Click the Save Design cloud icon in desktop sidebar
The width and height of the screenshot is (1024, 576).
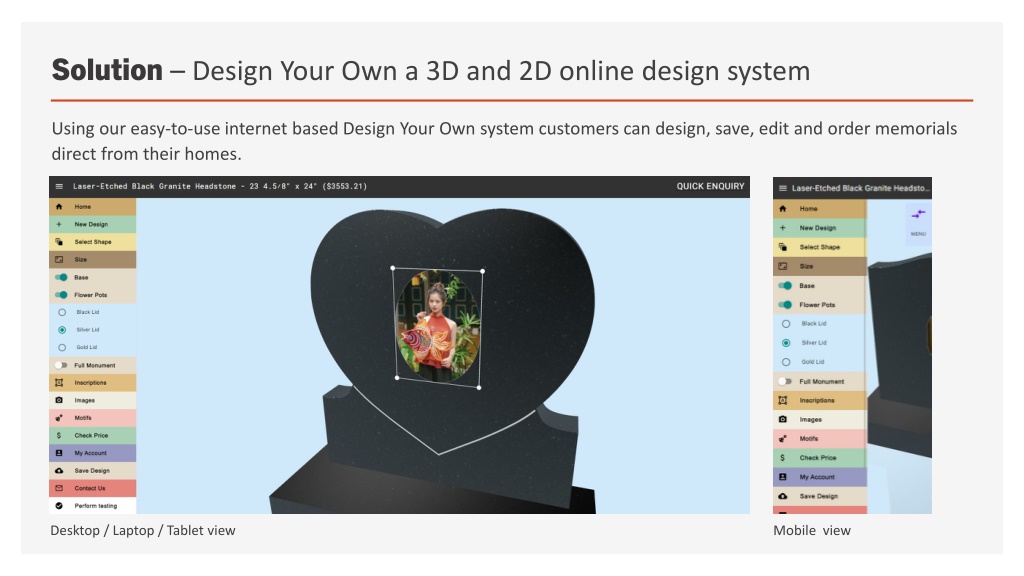tap(59, 471)
